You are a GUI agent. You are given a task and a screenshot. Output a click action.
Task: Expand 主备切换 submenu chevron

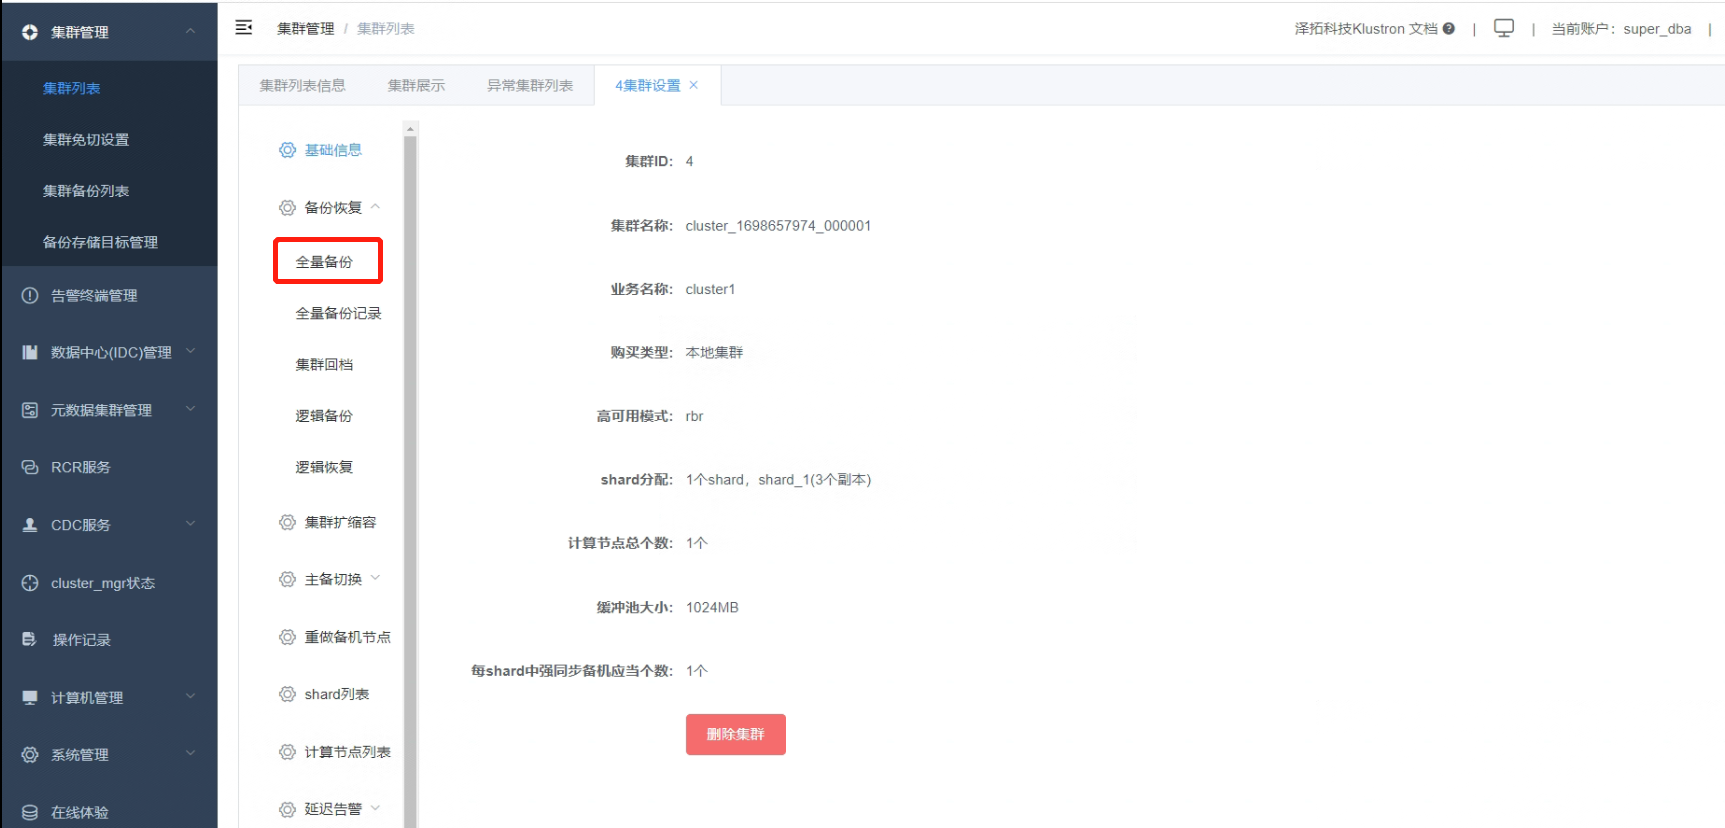376,578
